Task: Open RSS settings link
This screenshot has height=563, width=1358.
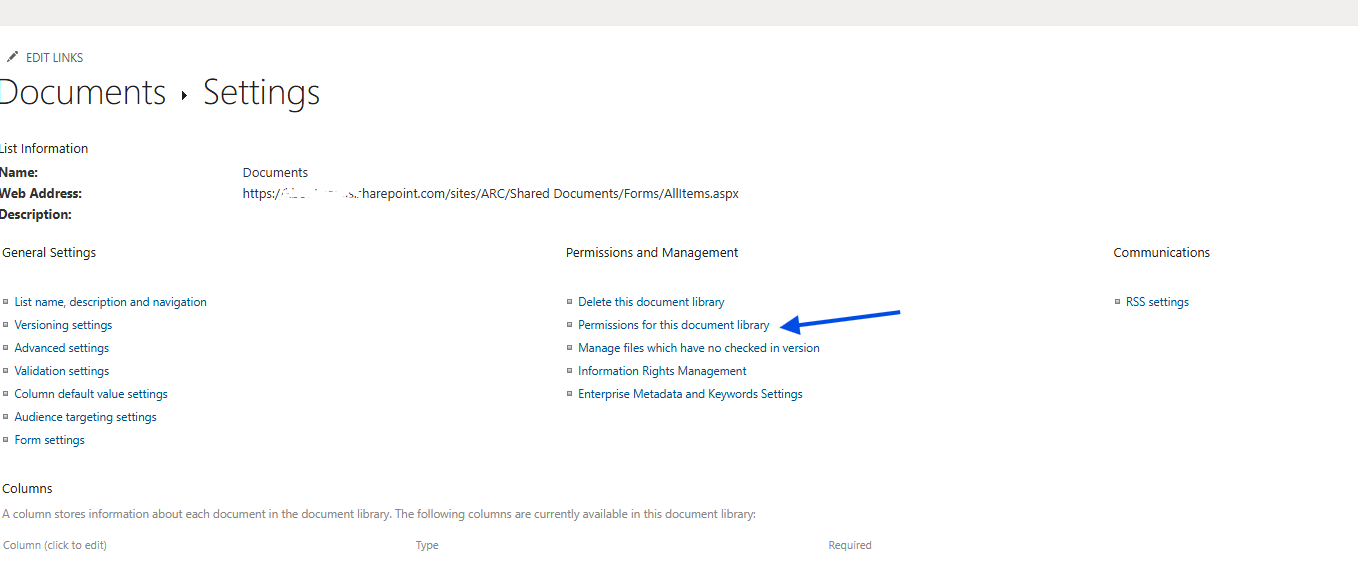Action: coord(1157,302)
